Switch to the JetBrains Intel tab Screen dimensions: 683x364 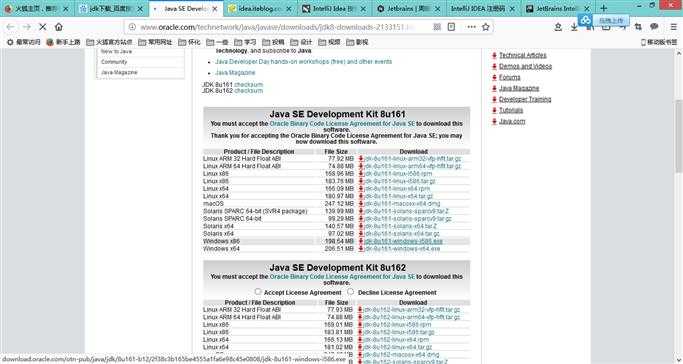point(557,8)
